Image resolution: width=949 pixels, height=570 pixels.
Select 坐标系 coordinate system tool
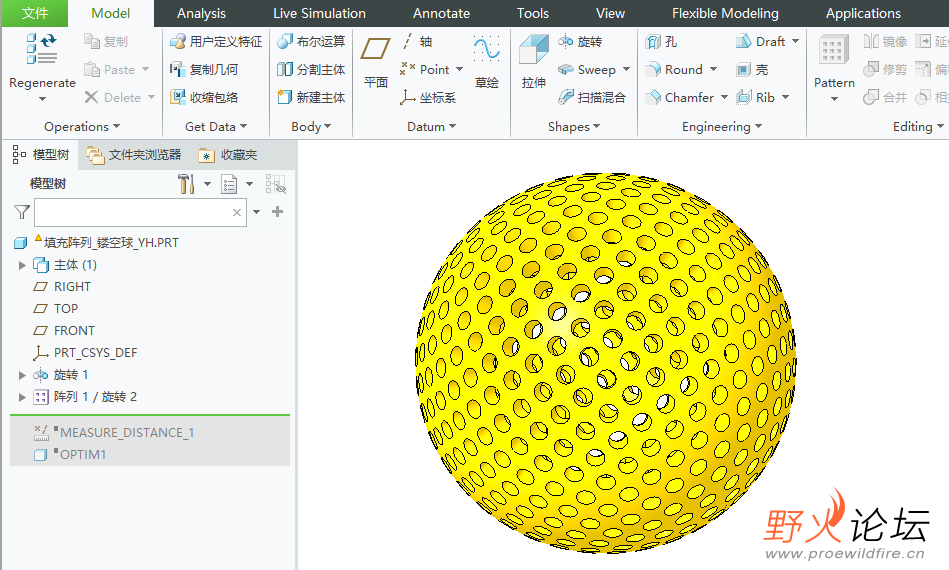tap(428, 97)
